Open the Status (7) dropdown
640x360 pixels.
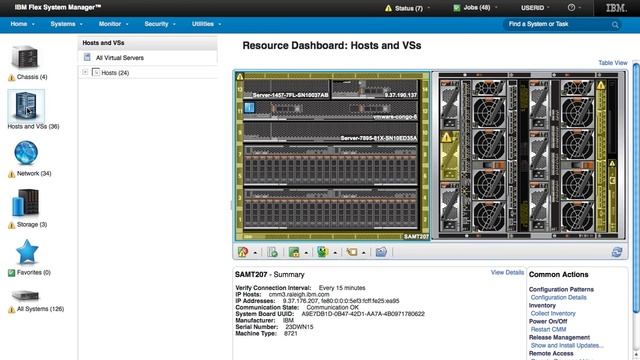pos(428,8)
